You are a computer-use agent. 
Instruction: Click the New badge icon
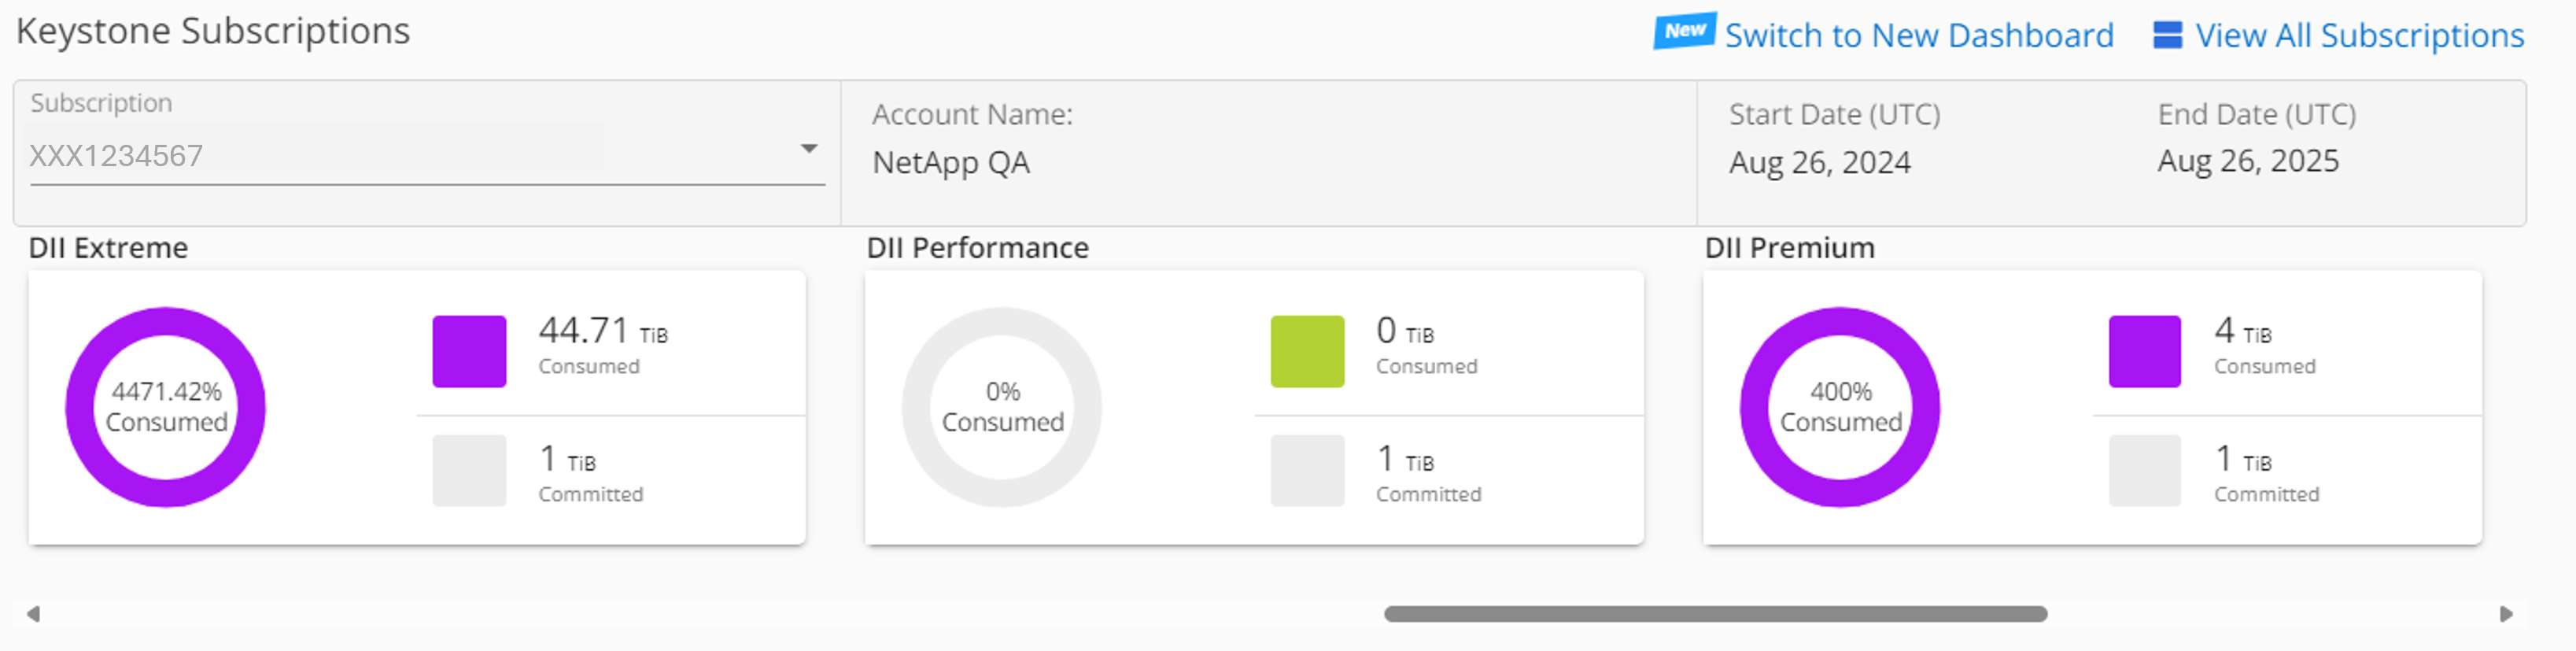[1684, 31]
